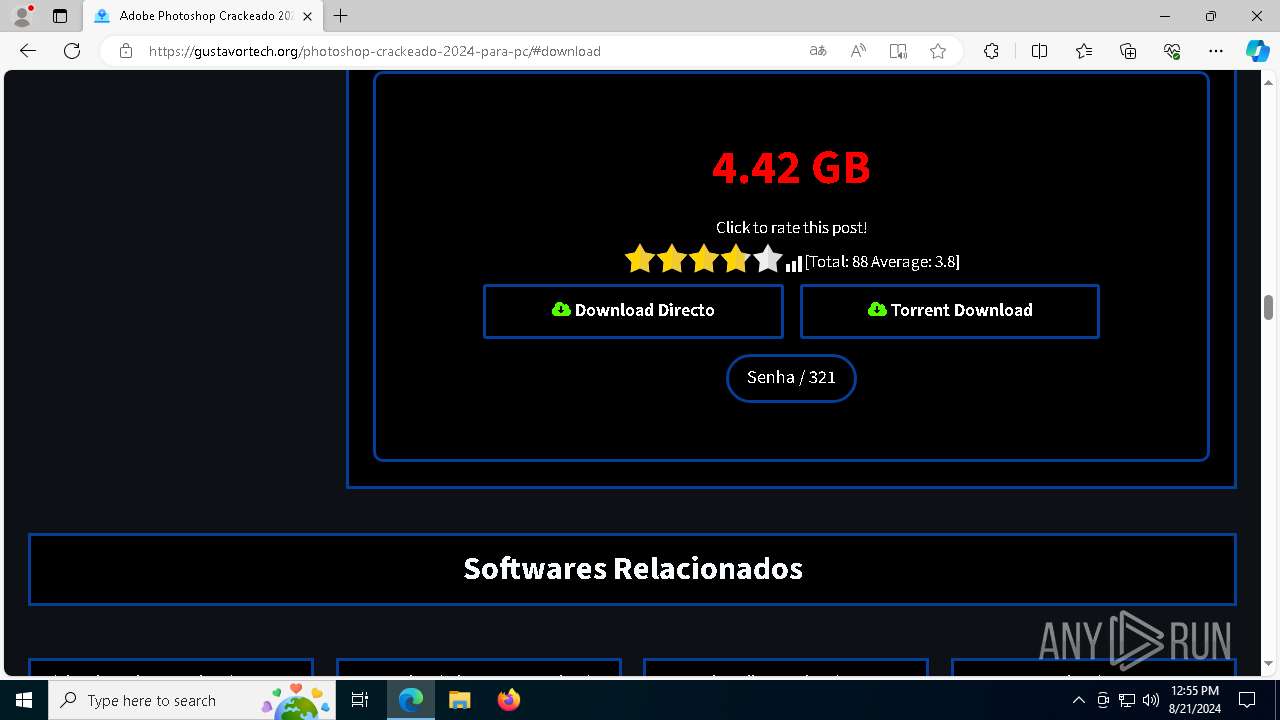Open Edge Settings and more menu
Viewport: 1280px width, 720px height.
coord(1216,51)
